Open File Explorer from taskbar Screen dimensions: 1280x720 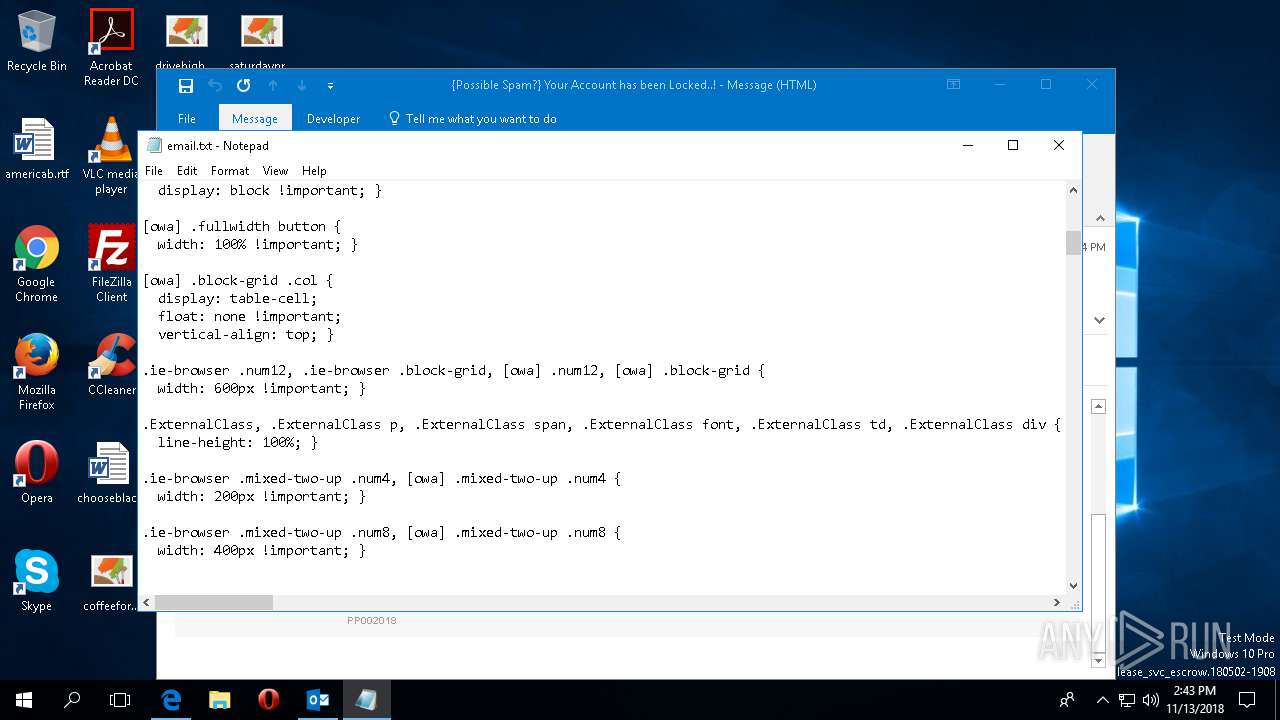point(219,700)
